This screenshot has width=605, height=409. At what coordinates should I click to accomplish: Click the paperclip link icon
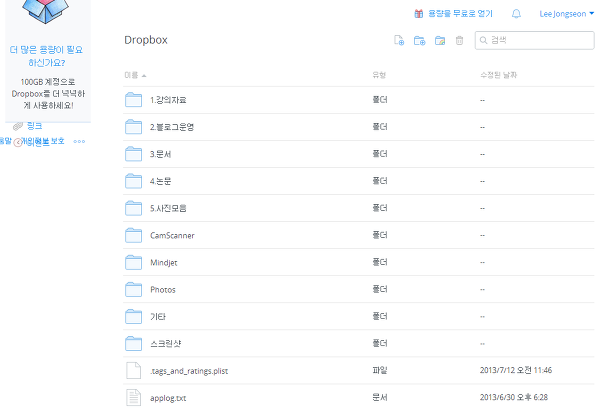pos(18,126)
